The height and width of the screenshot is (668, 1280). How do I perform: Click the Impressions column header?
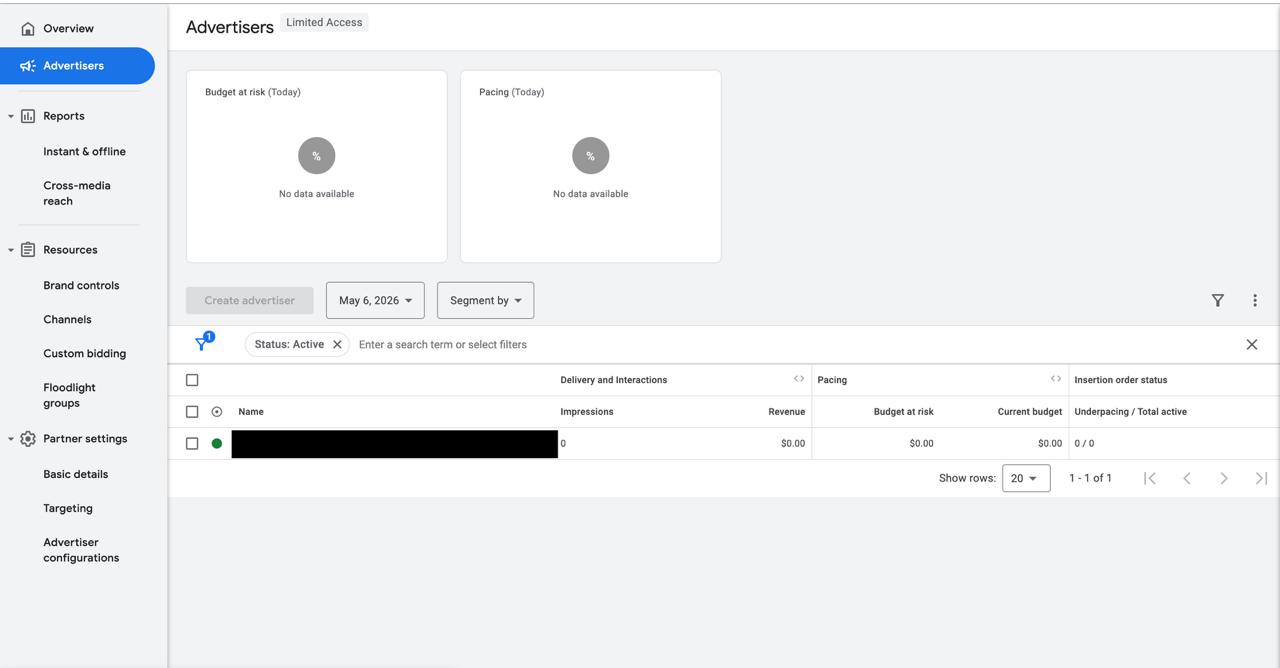[587, 412]
